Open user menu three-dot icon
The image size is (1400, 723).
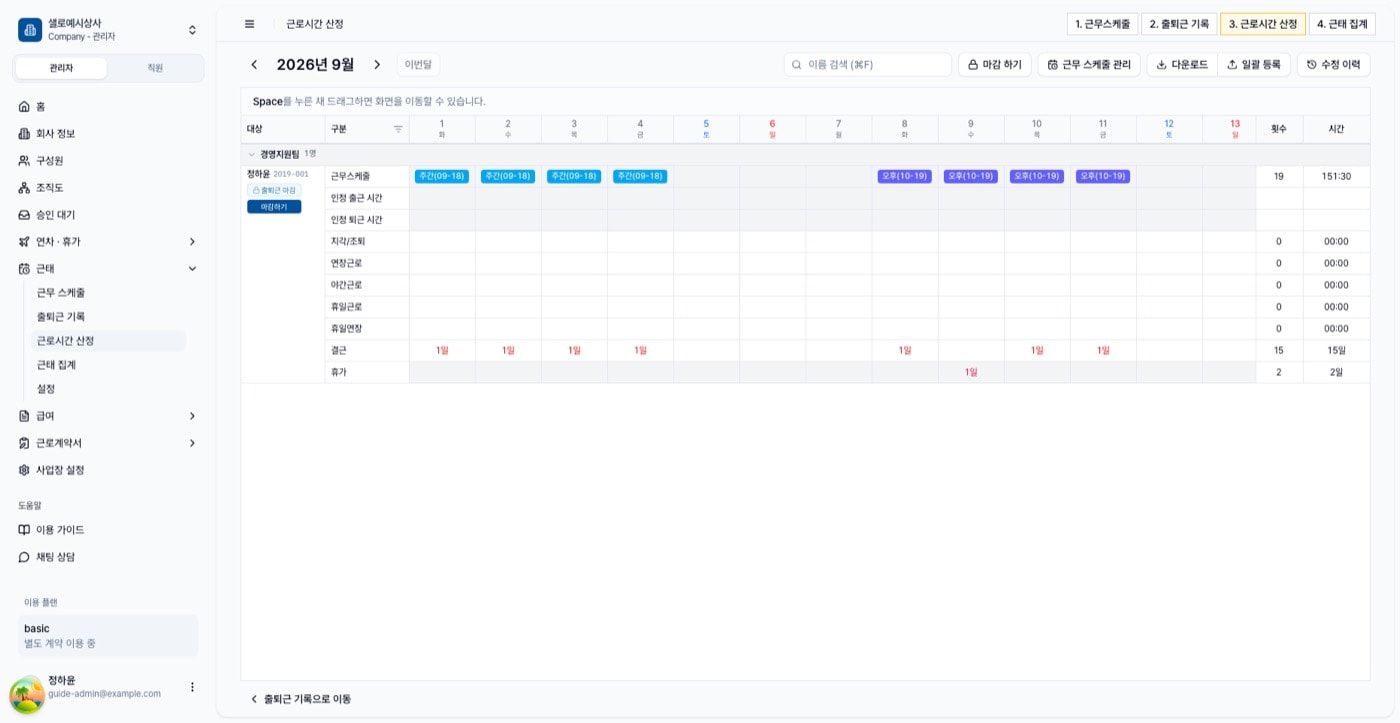pyautogui.click(x=192, y=687)
